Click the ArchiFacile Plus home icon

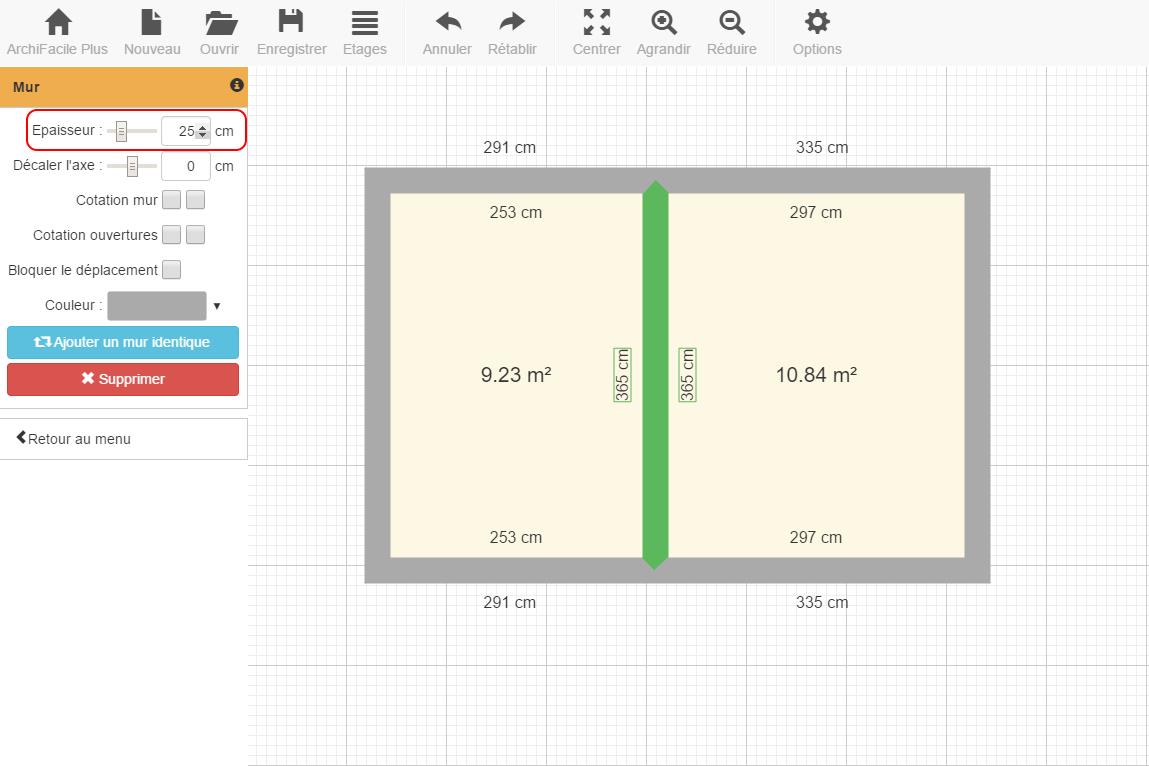click(58, 23)
